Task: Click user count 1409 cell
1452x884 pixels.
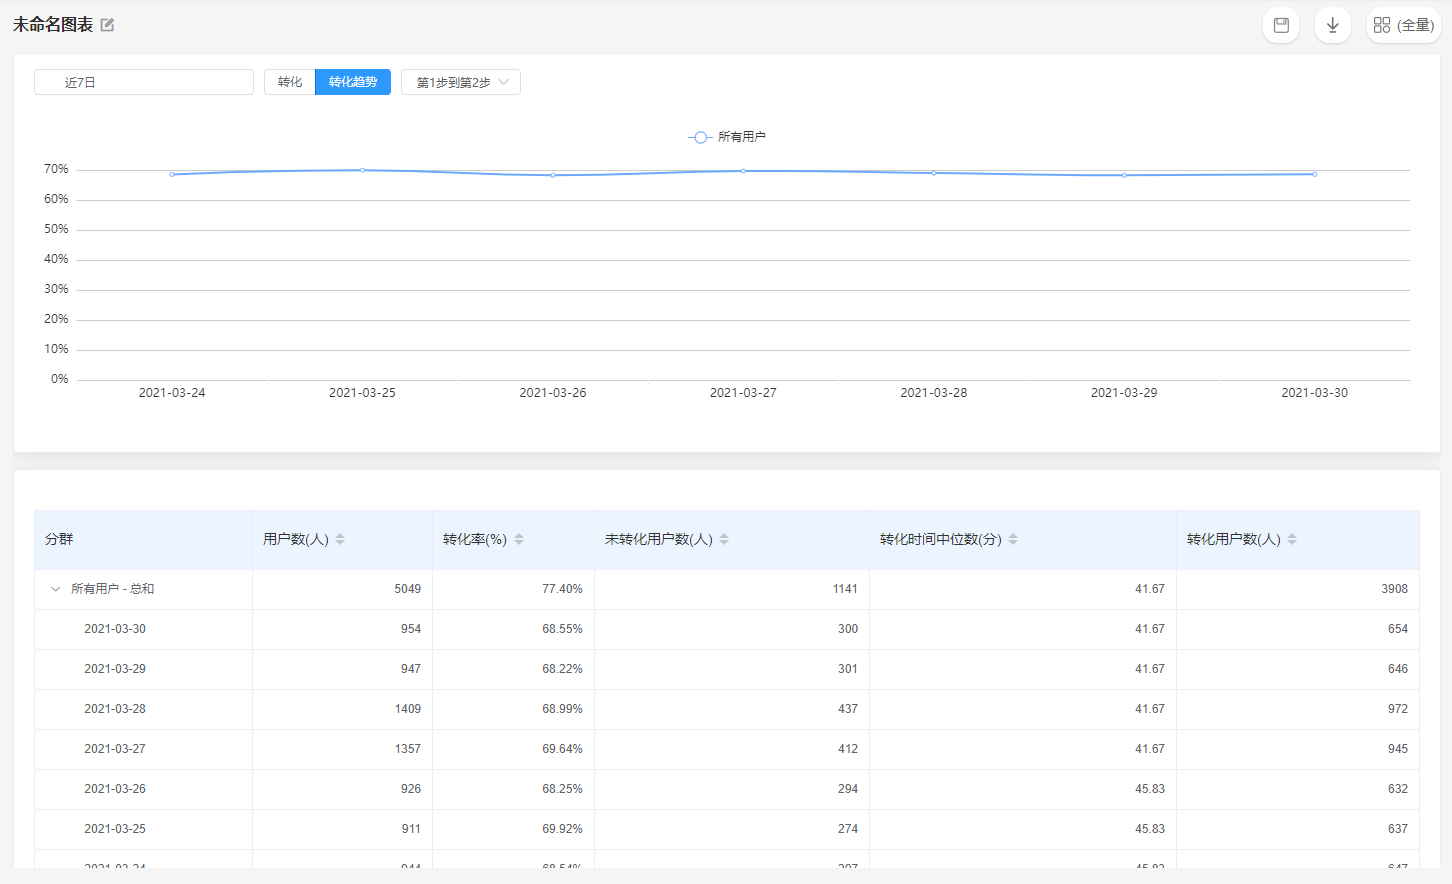Action: 408,709
